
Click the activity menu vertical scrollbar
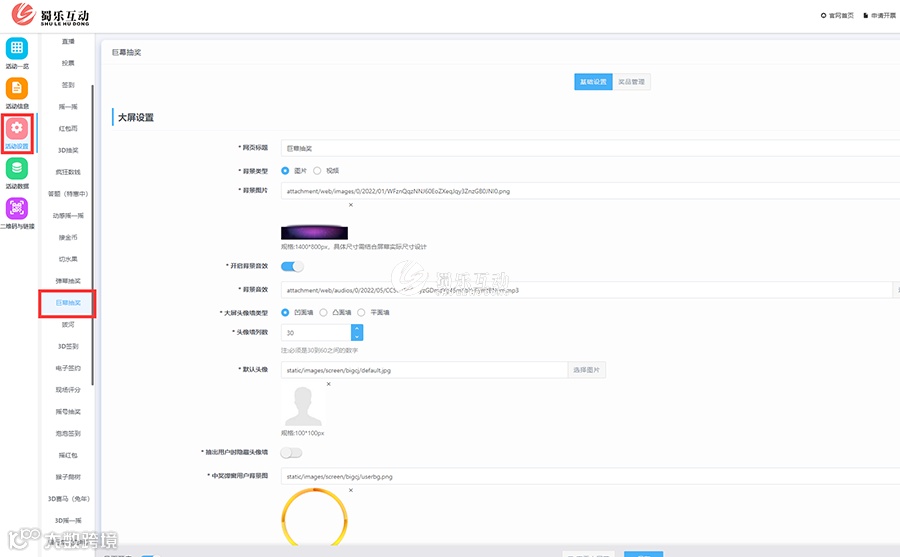(92, 235)
